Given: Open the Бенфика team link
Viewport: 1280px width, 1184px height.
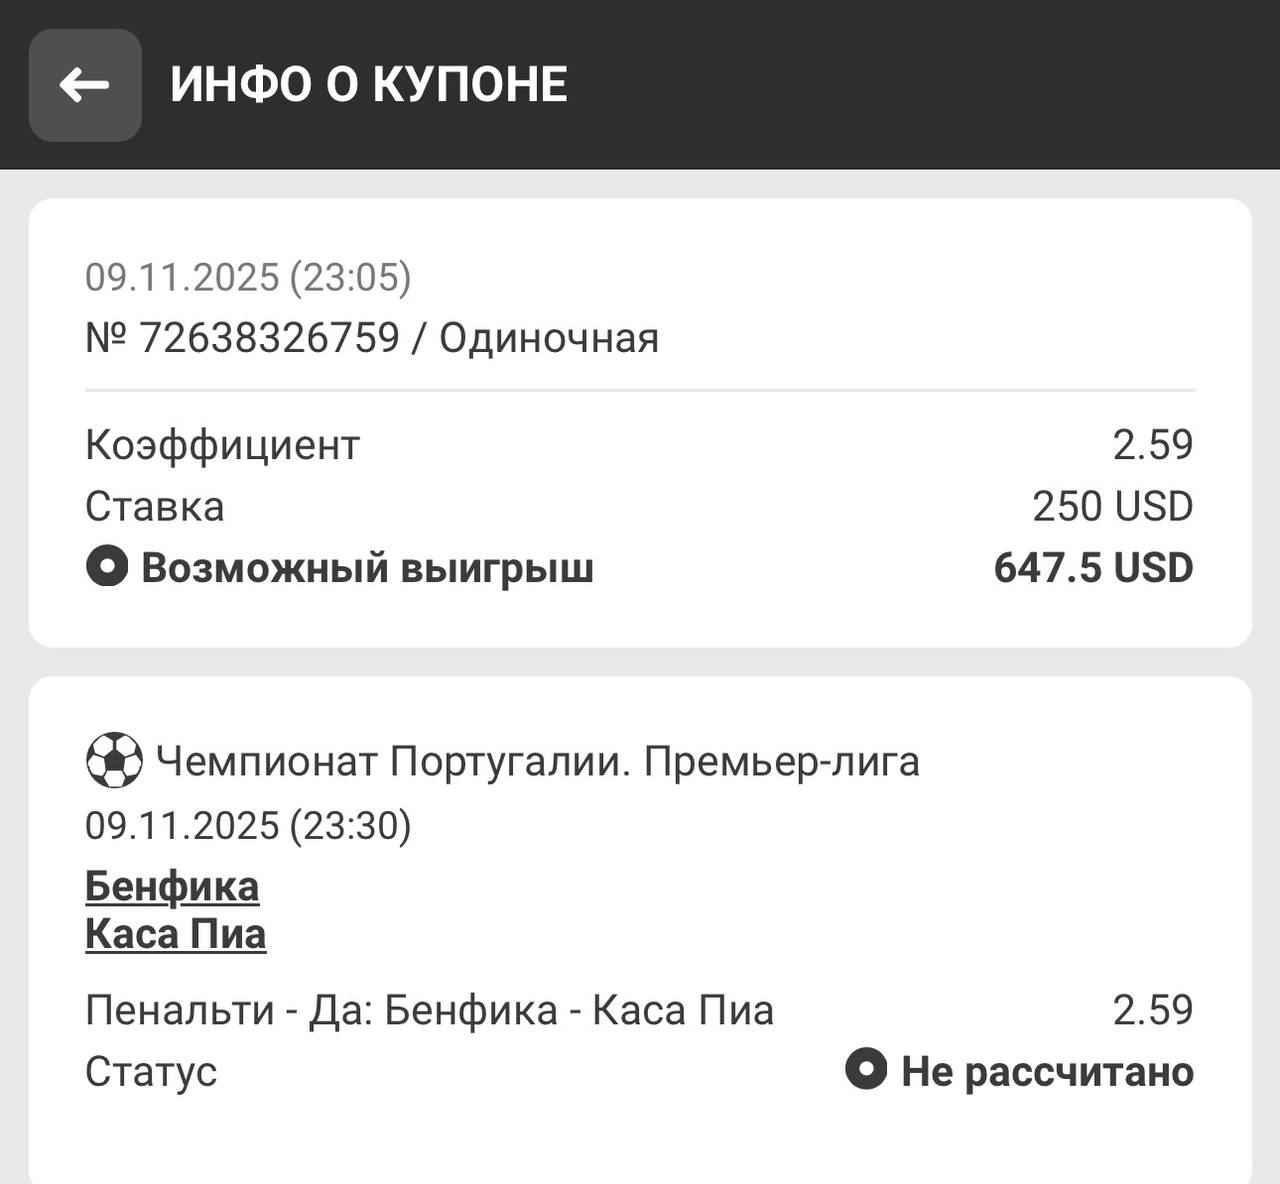Looking at the screenshot, I should coord(172,886).
